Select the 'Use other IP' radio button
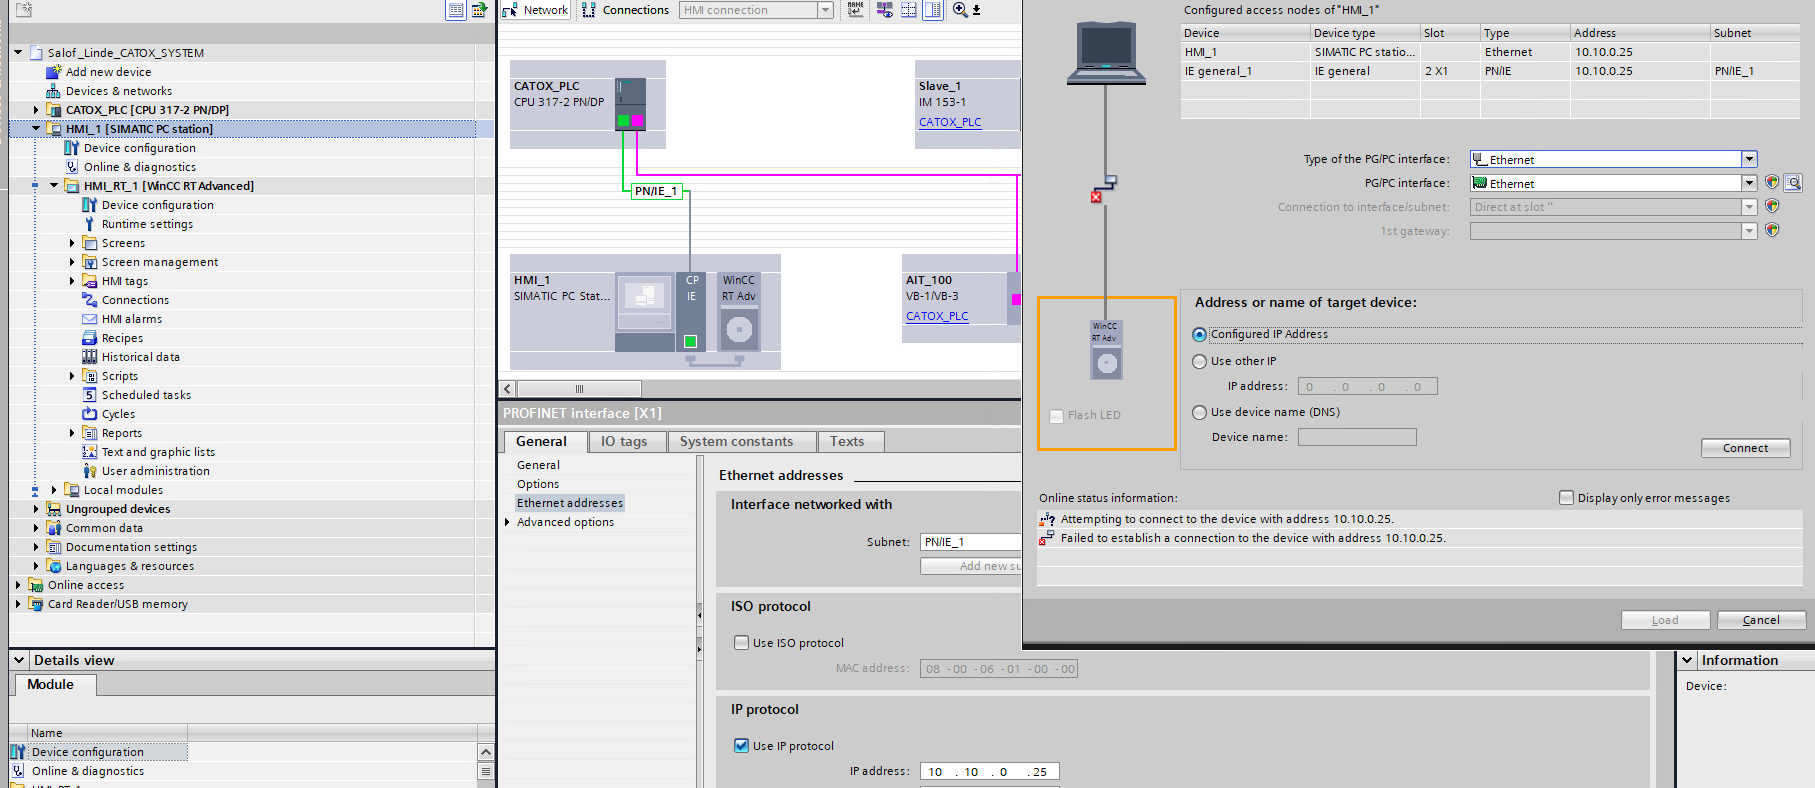Screen dimensions: 1815x788 coord(1200,362)
